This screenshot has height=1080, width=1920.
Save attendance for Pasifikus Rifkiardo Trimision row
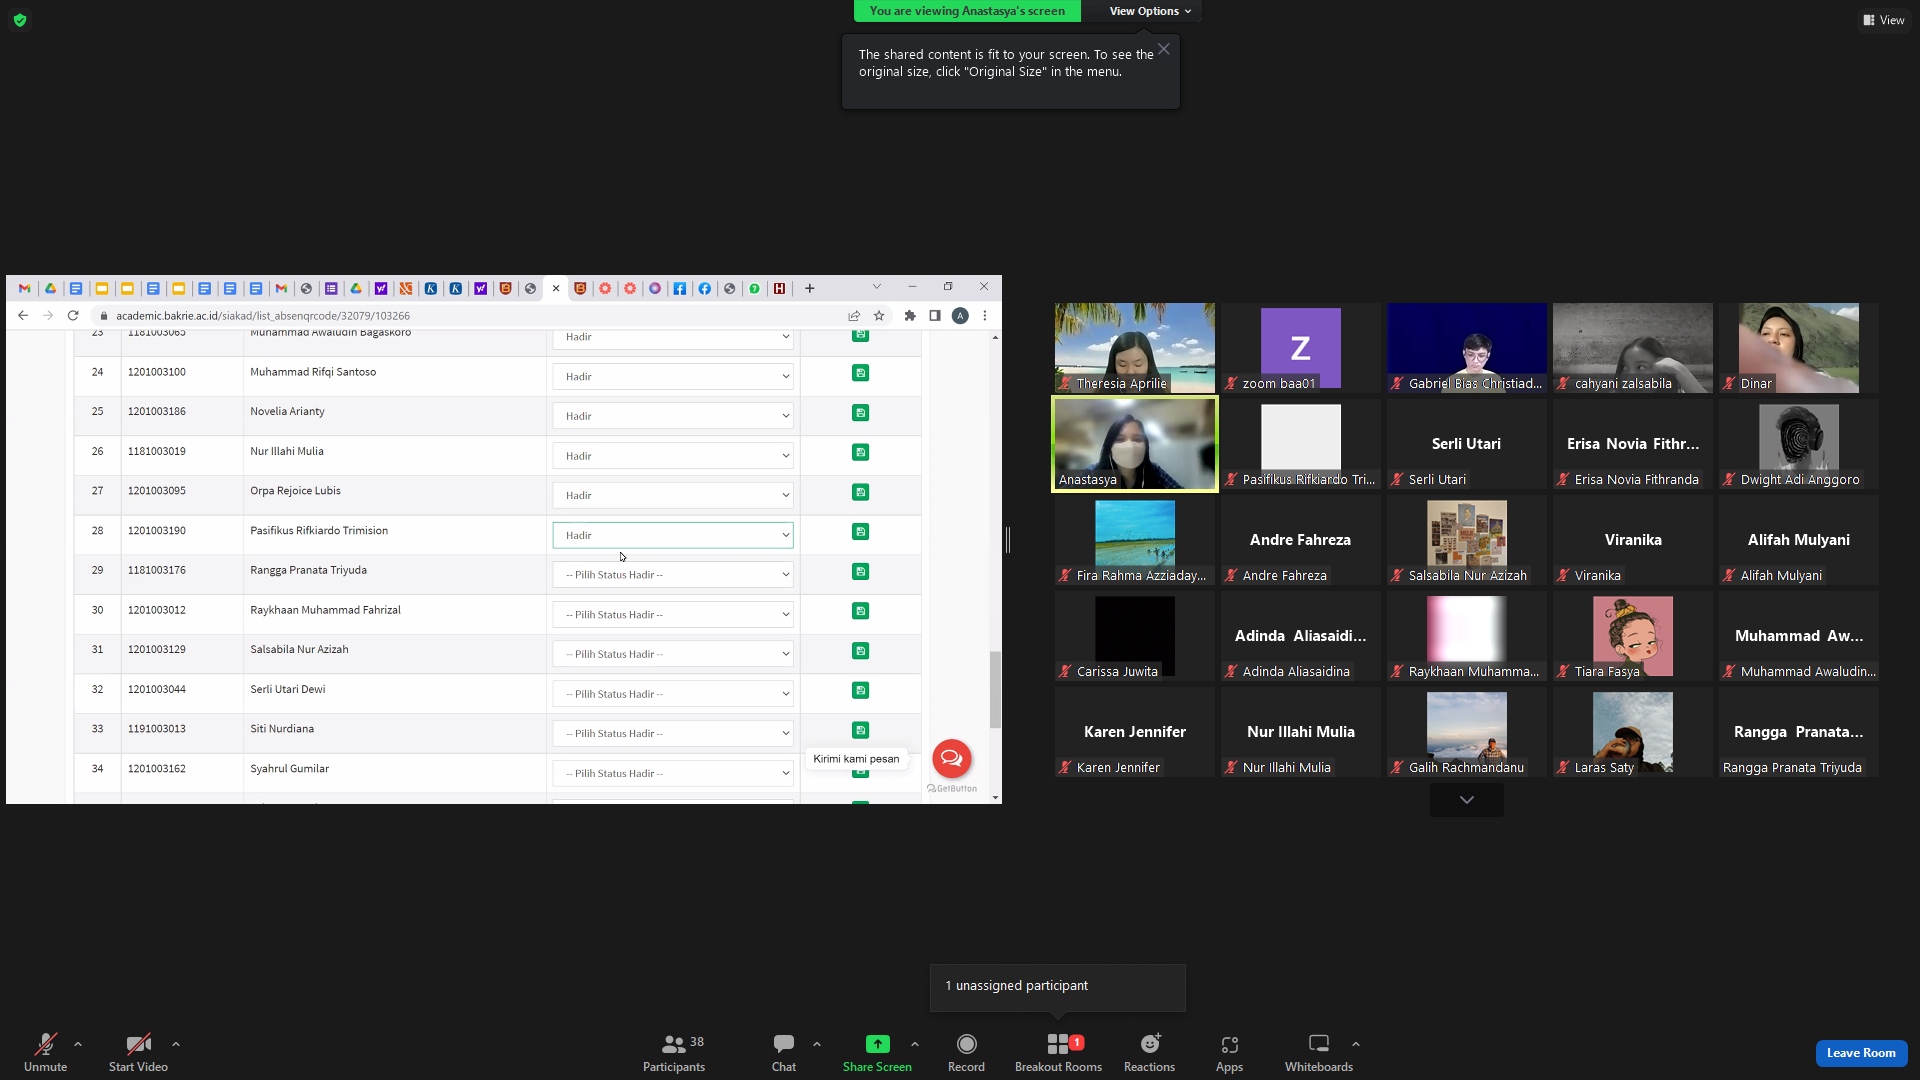[860, 532]
